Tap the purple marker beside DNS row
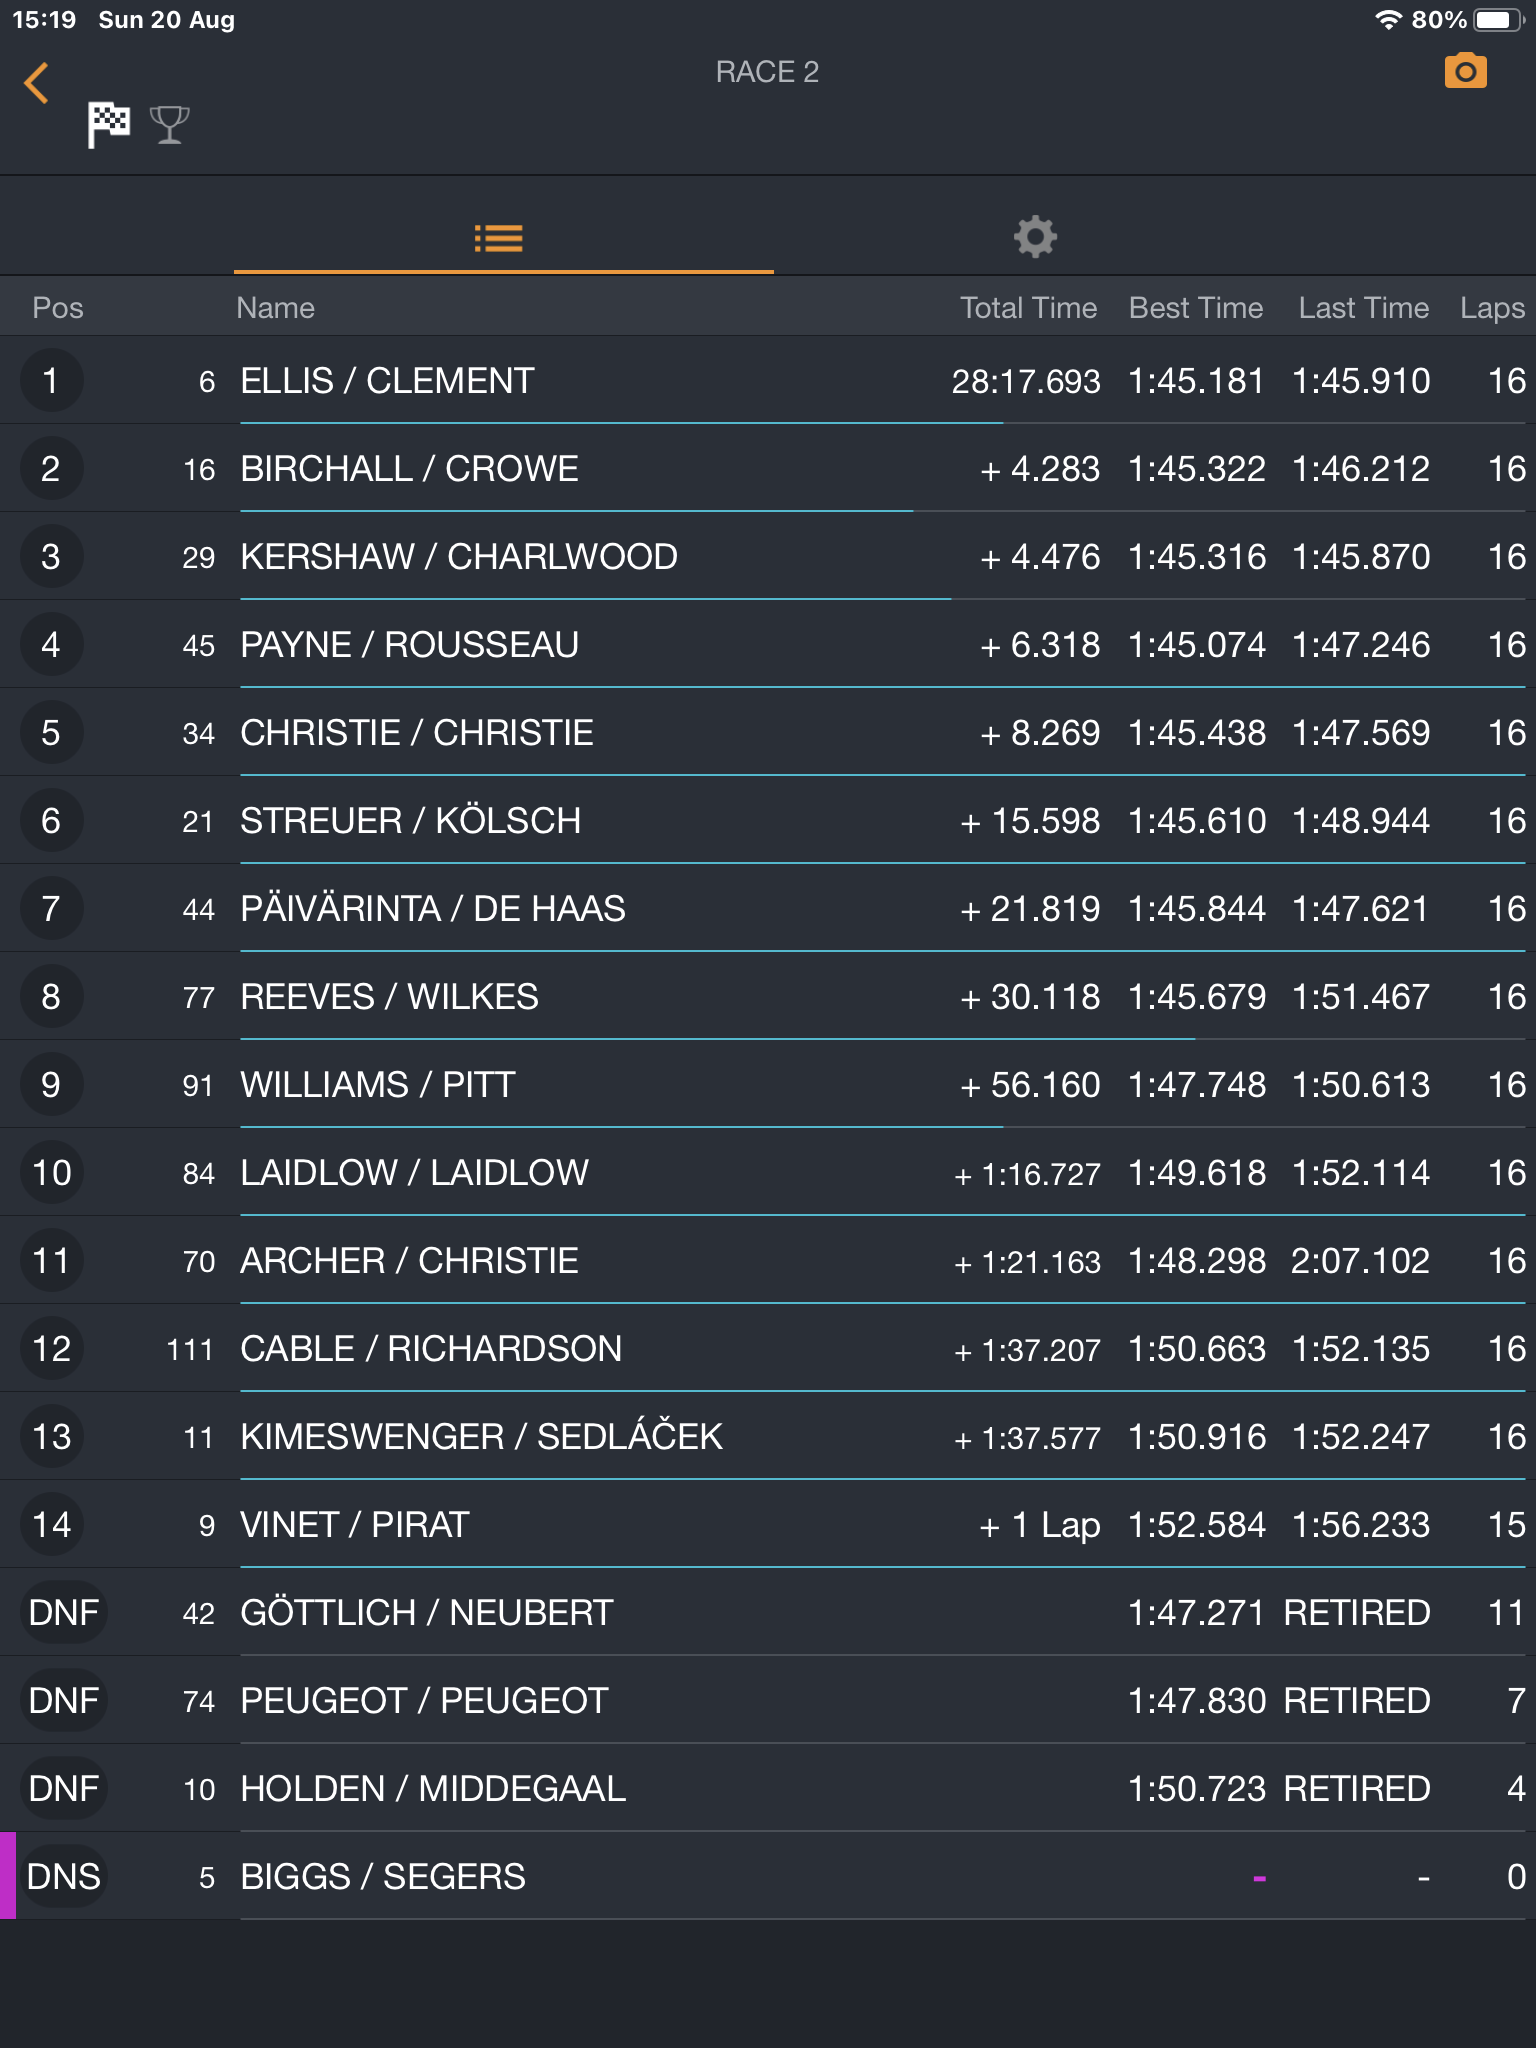The height and width of the screenshot is (2048, 1536). (8, 1876)
